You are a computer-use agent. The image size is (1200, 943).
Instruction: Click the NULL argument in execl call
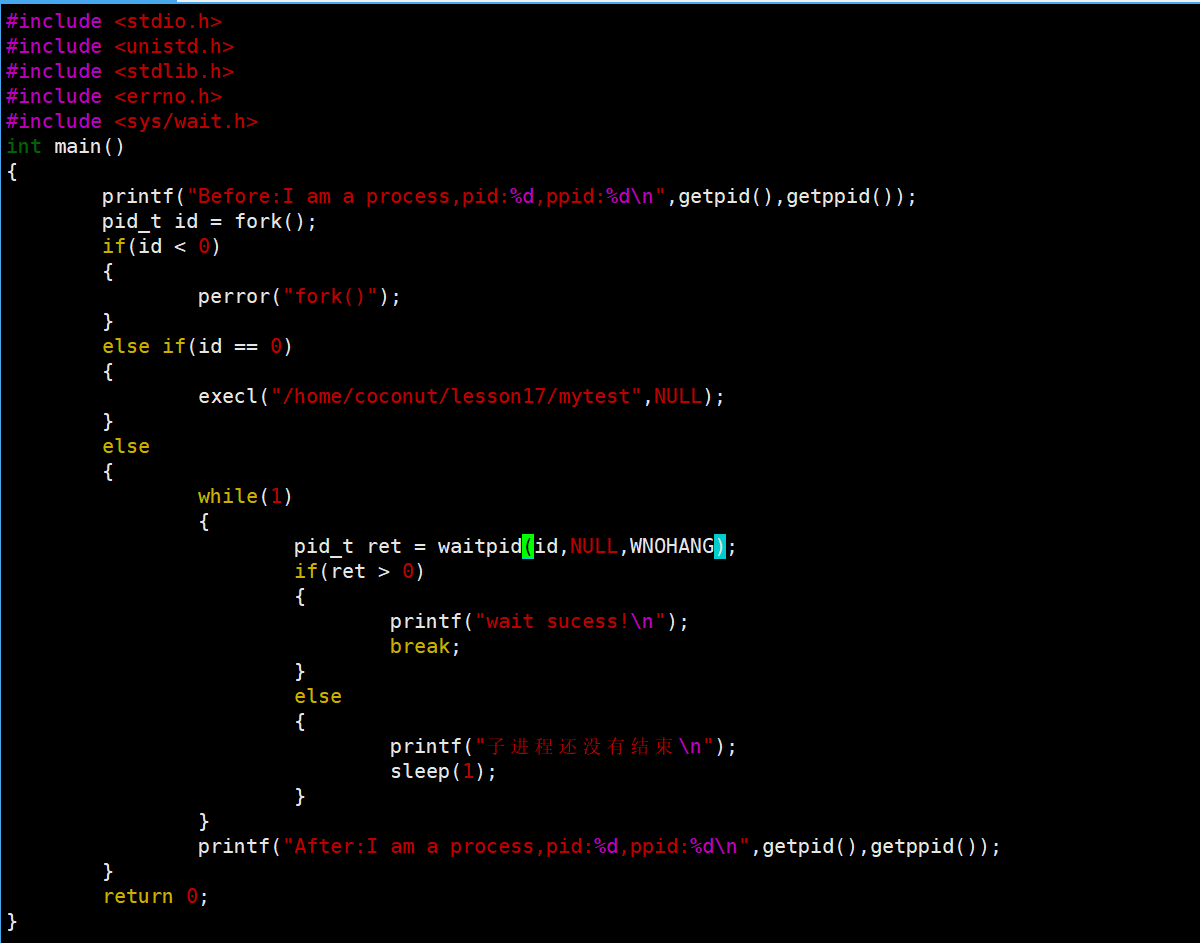pyautogui.click(x=679, y=396)
